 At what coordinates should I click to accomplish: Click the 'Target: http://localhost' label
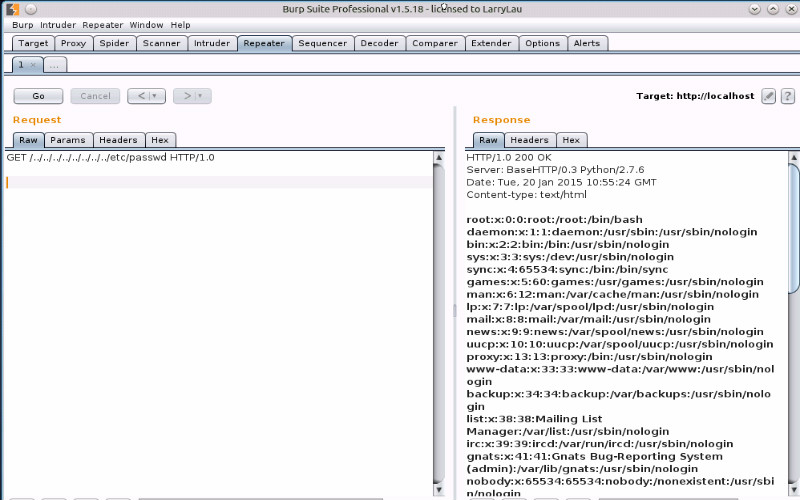[x=695, y=96]
